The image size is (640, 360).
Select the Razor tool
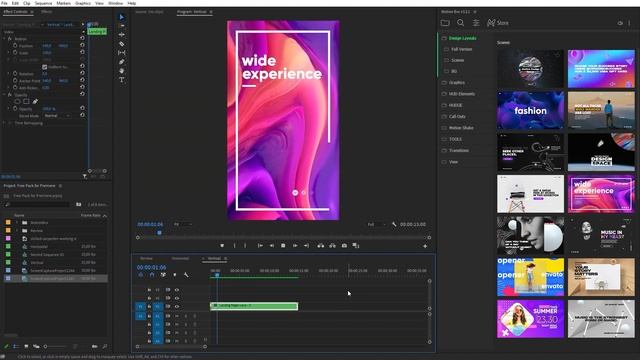point(122,44)
